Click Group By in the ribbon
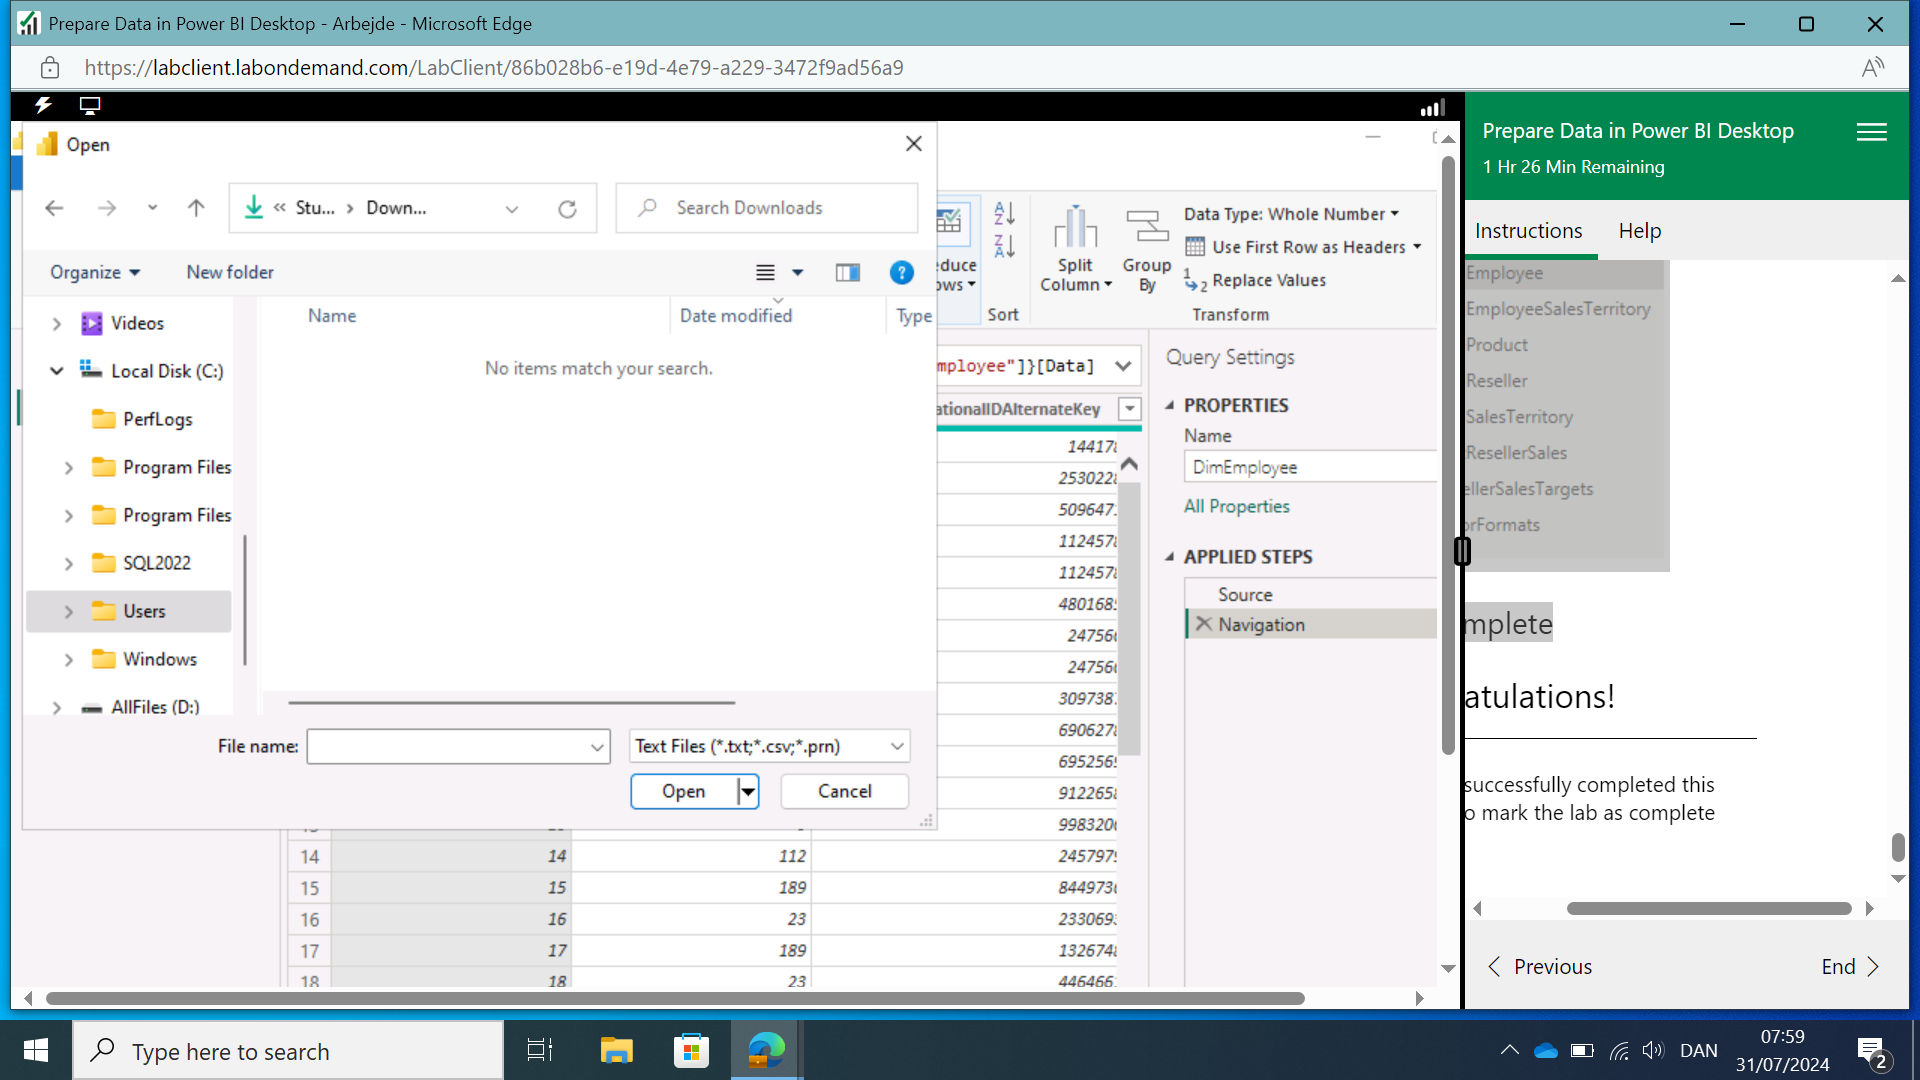 click(x=1147, y=248)
